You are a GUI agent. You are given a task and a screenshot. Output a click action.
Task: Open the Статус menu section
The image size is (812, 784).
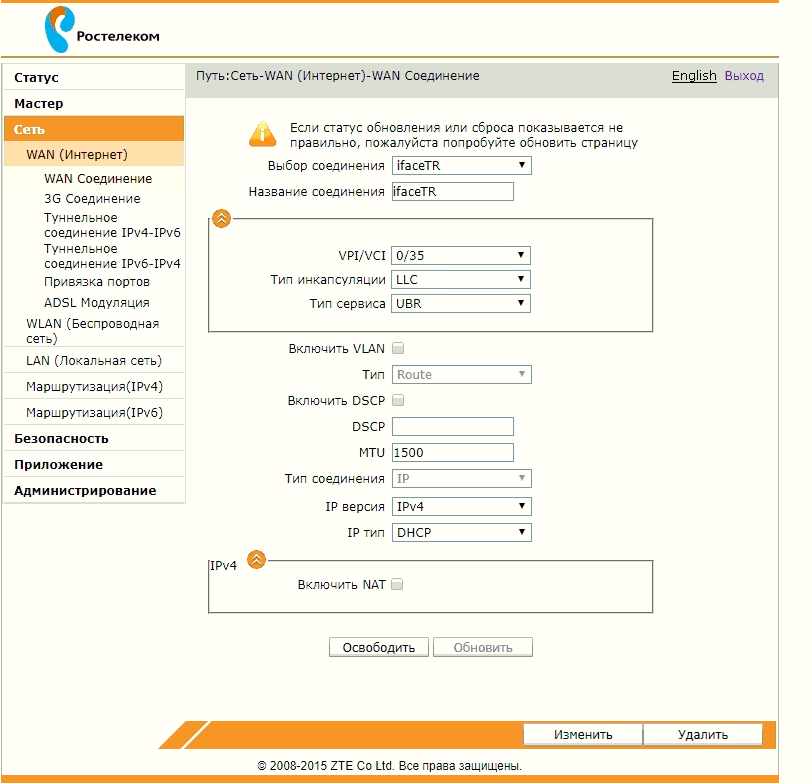pyautogui.click(x=37, y=78)
